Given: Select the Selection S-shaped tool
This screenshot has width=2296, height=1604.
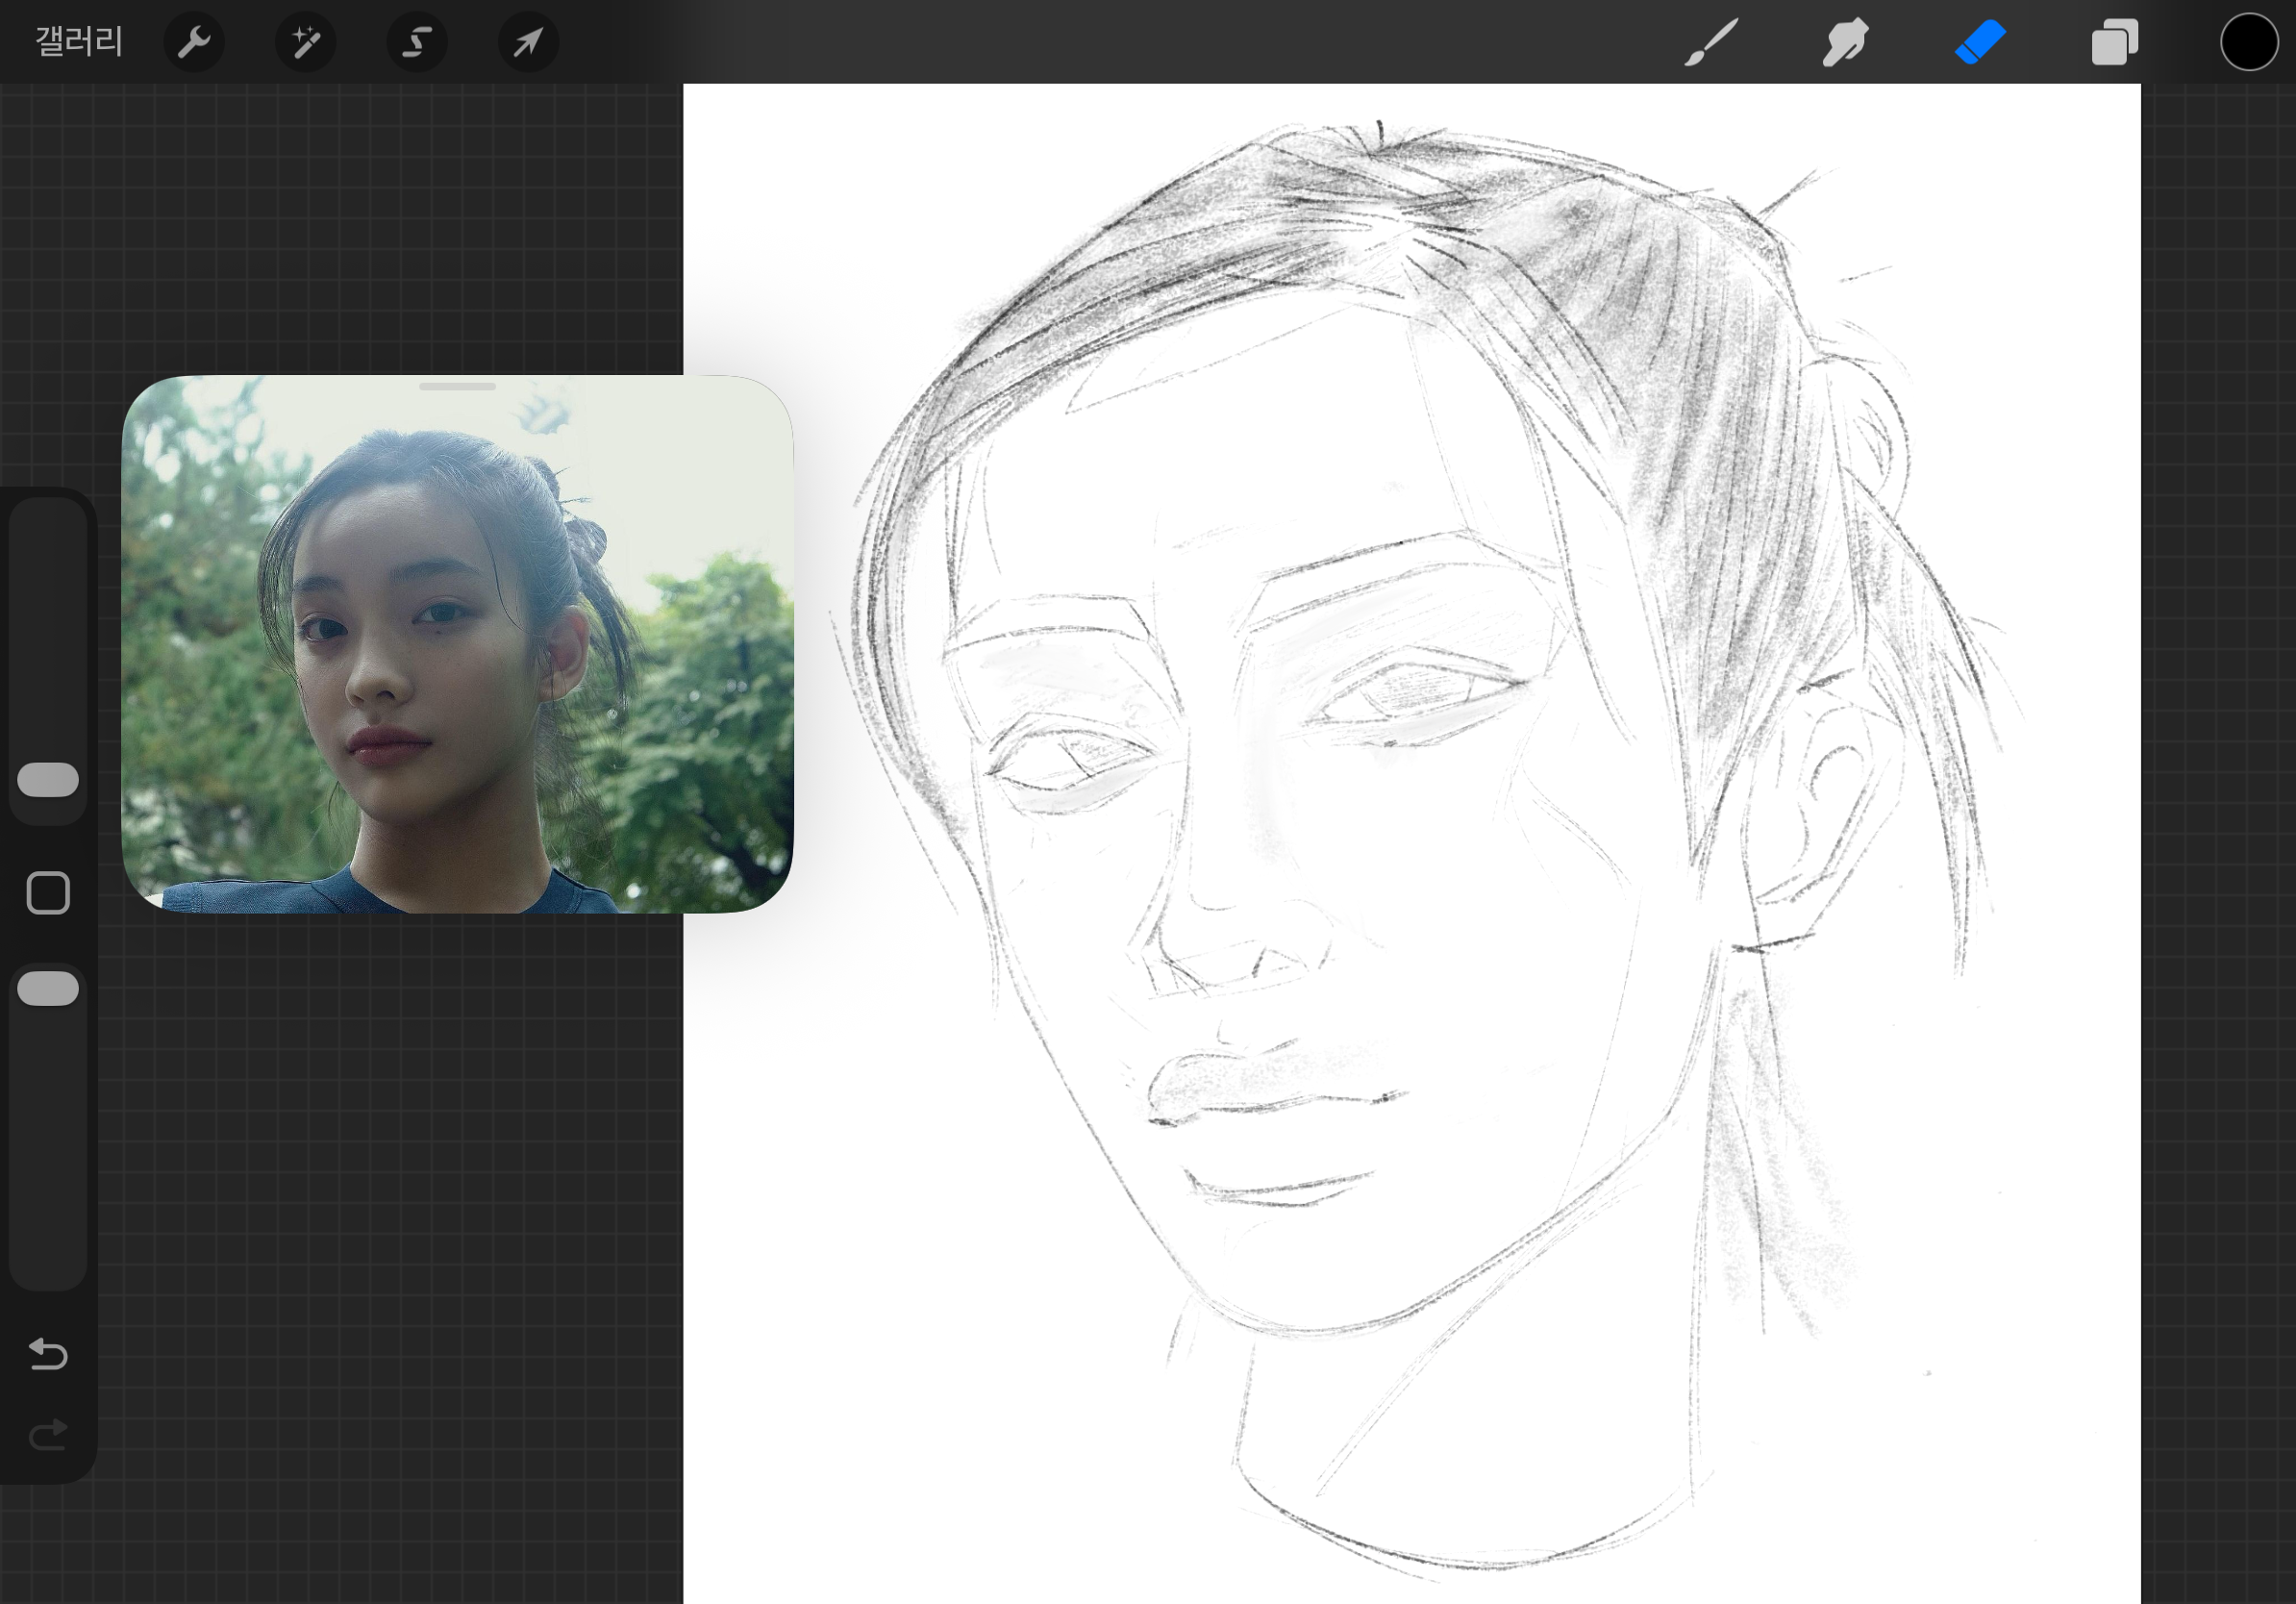Looking at the screenshot, I should coord(417,42).
